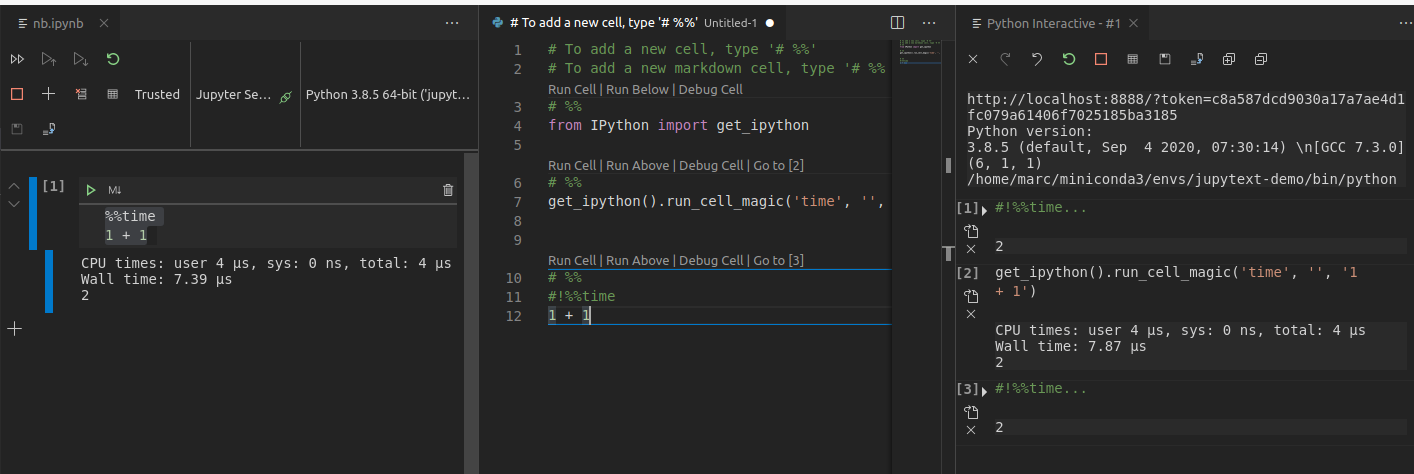Open the Jupyter Server selector
The width and height of the screenshot is (1414, 474).
[236, 95]
